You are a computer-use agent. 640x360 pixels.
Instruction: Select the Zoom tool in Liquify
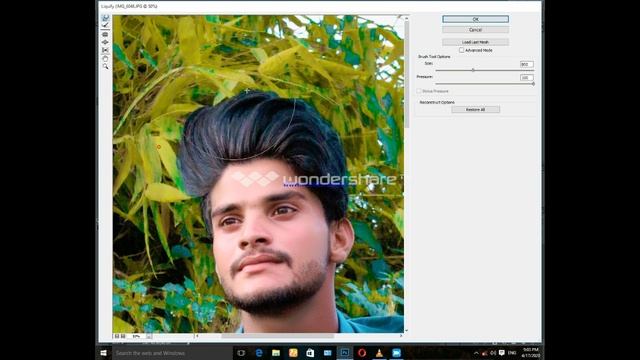105,67
